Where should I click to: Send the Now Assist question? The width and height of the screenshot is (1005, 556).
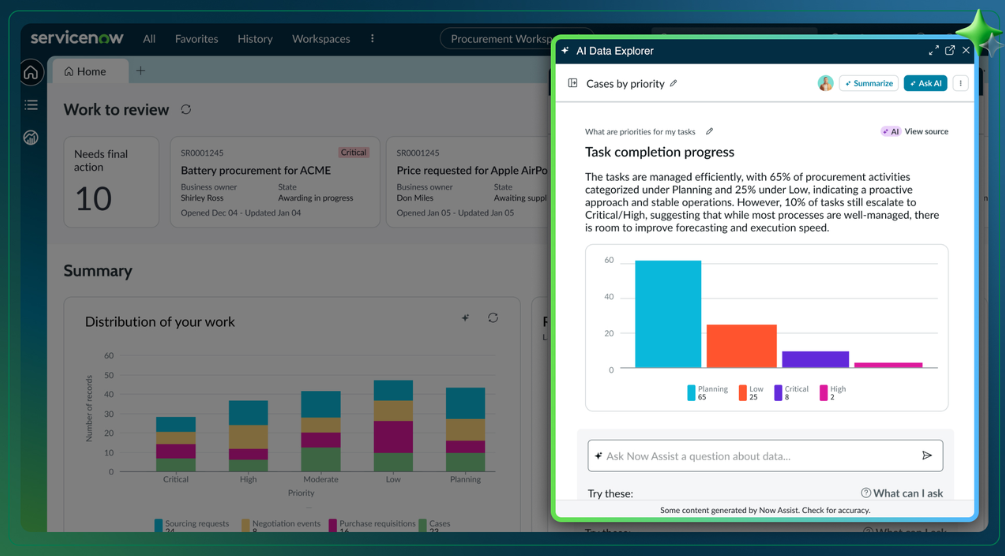(927, 456)
